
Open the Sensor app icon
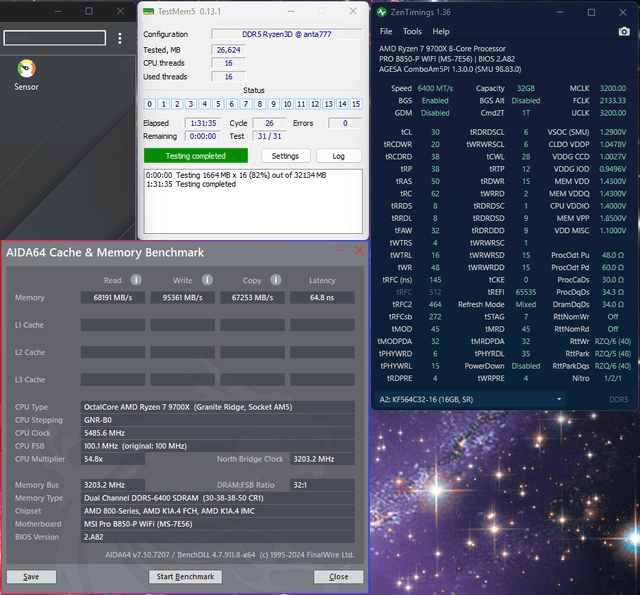click(27, 70)
